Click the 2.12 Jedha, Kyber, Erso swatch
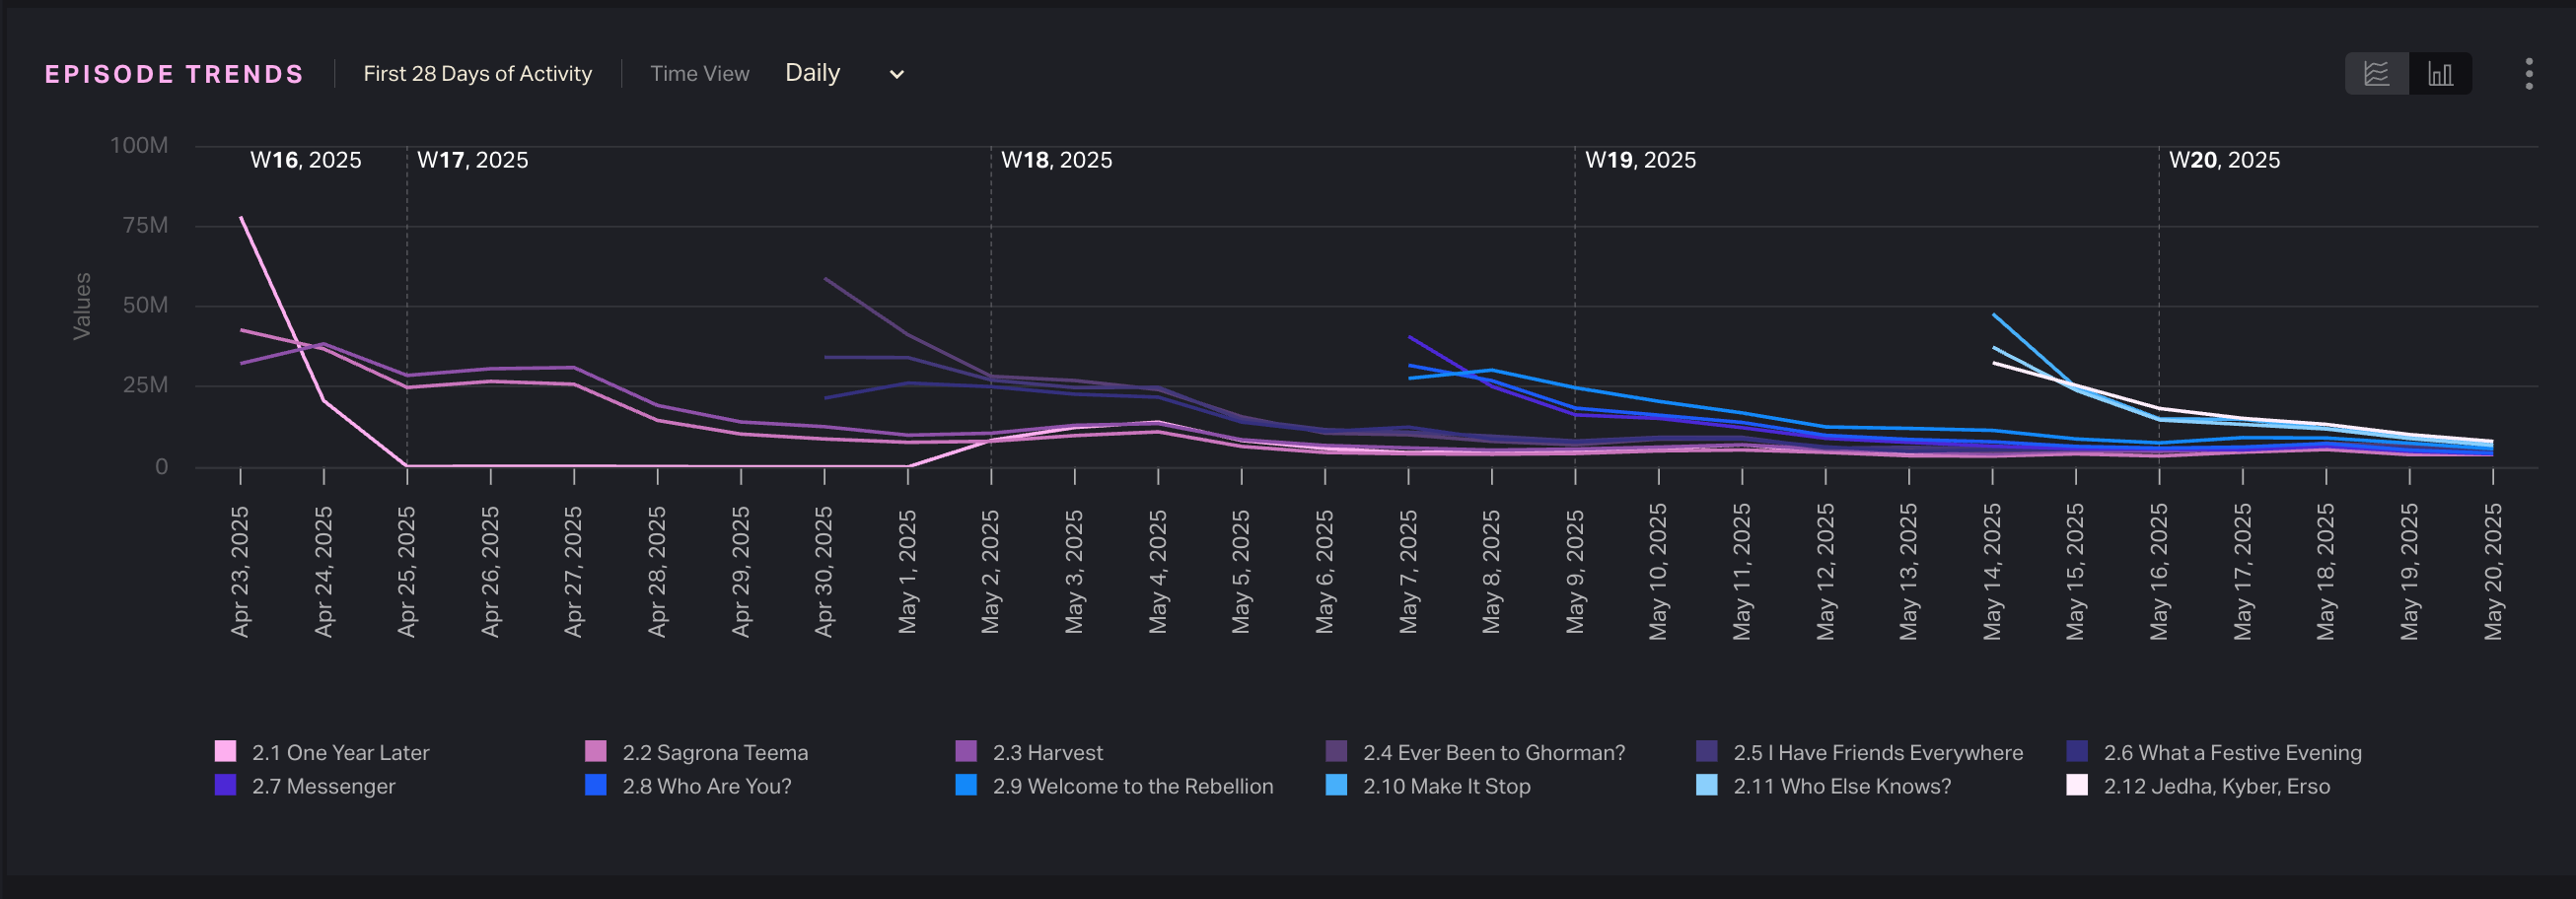This screenshot has width=2576, height=899. coord(2077,785)
